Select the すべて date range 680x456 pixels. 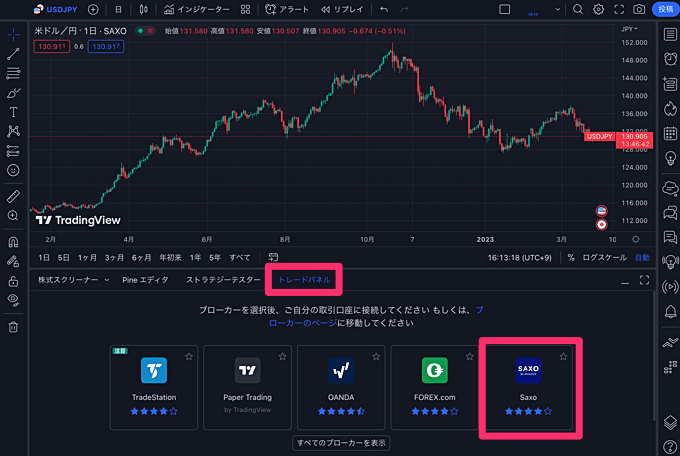tap(240, 258)
